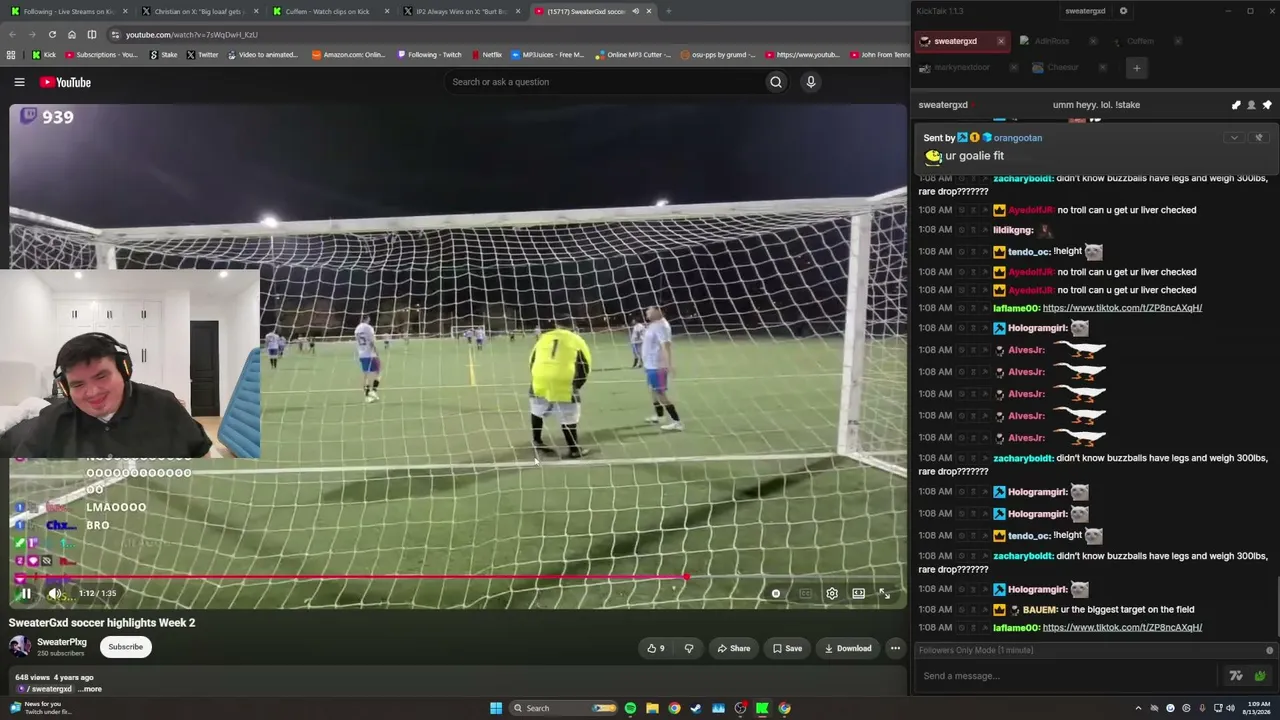This screenshot has width=1280, height=720.
Task: Subscribe to the SweaterPlxg channel
Action: pos(125,647)
